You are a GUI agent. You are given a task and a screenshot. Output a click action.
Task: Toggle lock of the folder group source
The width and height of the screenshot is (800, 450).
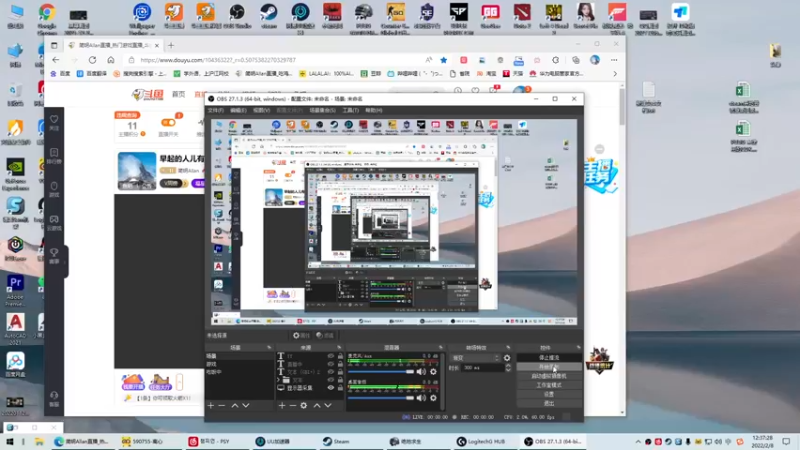pyautogui.click(x=340, y=380)
